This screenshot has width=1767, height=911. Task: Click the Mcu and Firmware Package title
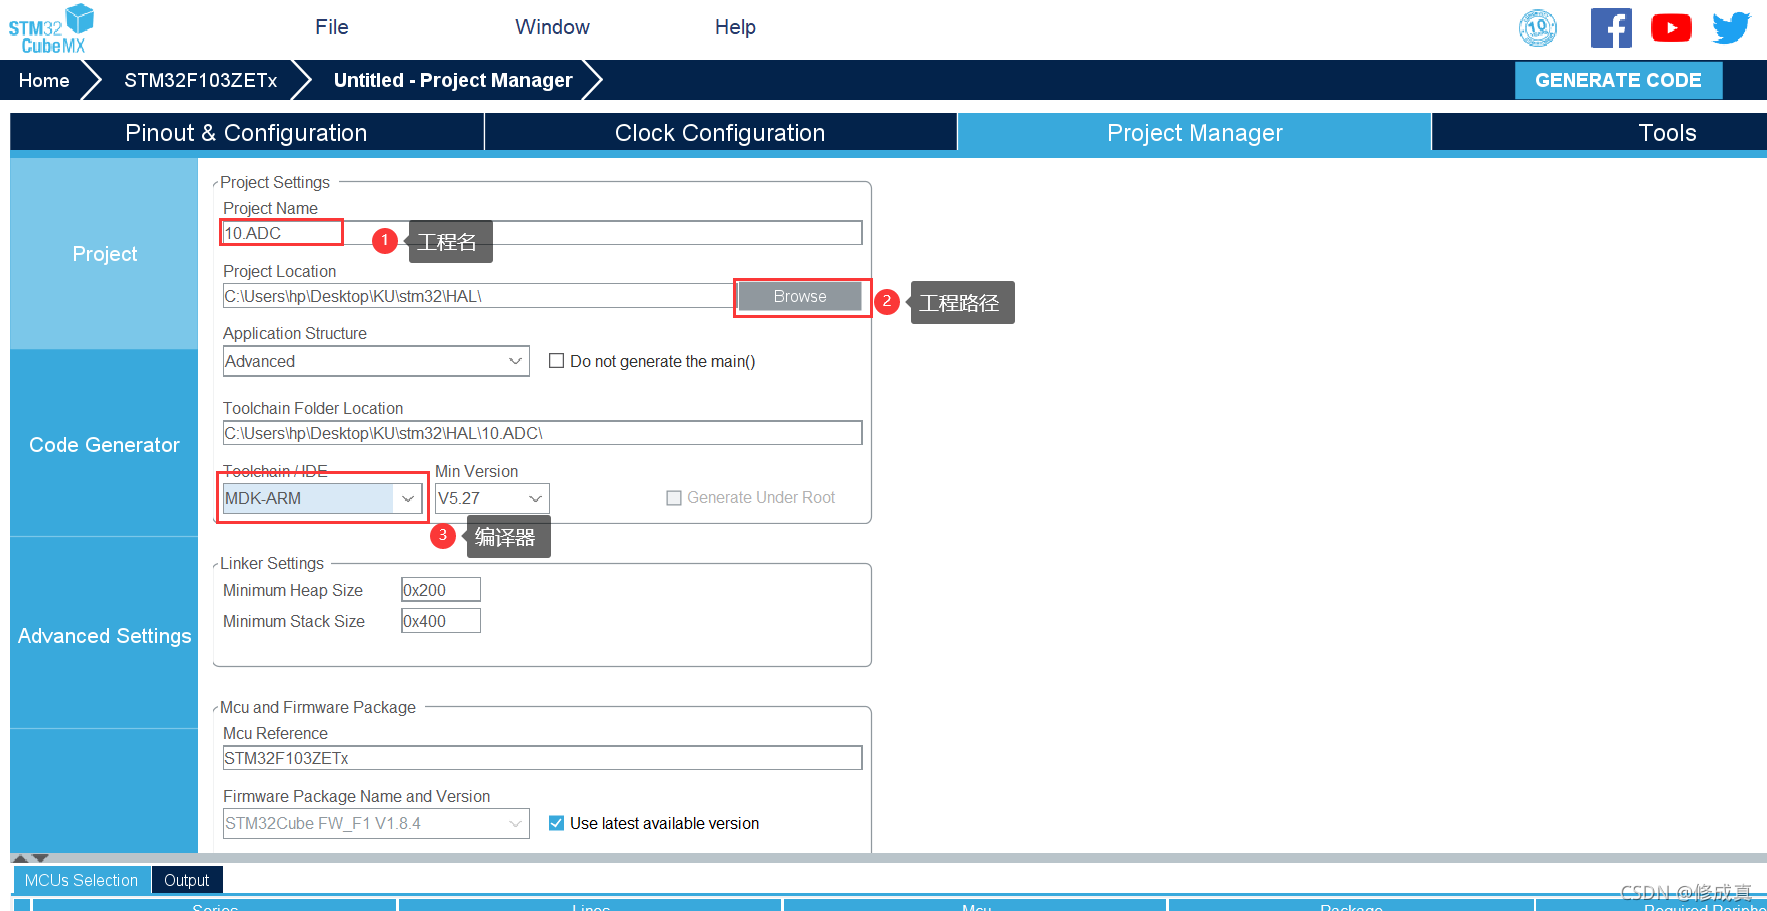point(318,707)
